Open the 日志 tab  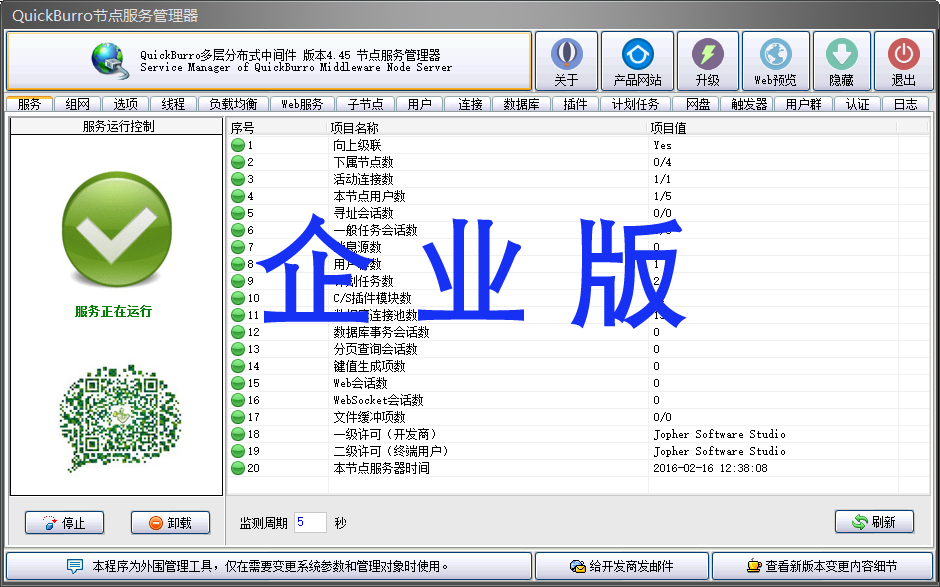pyautogui.click(x=905, y=104)
